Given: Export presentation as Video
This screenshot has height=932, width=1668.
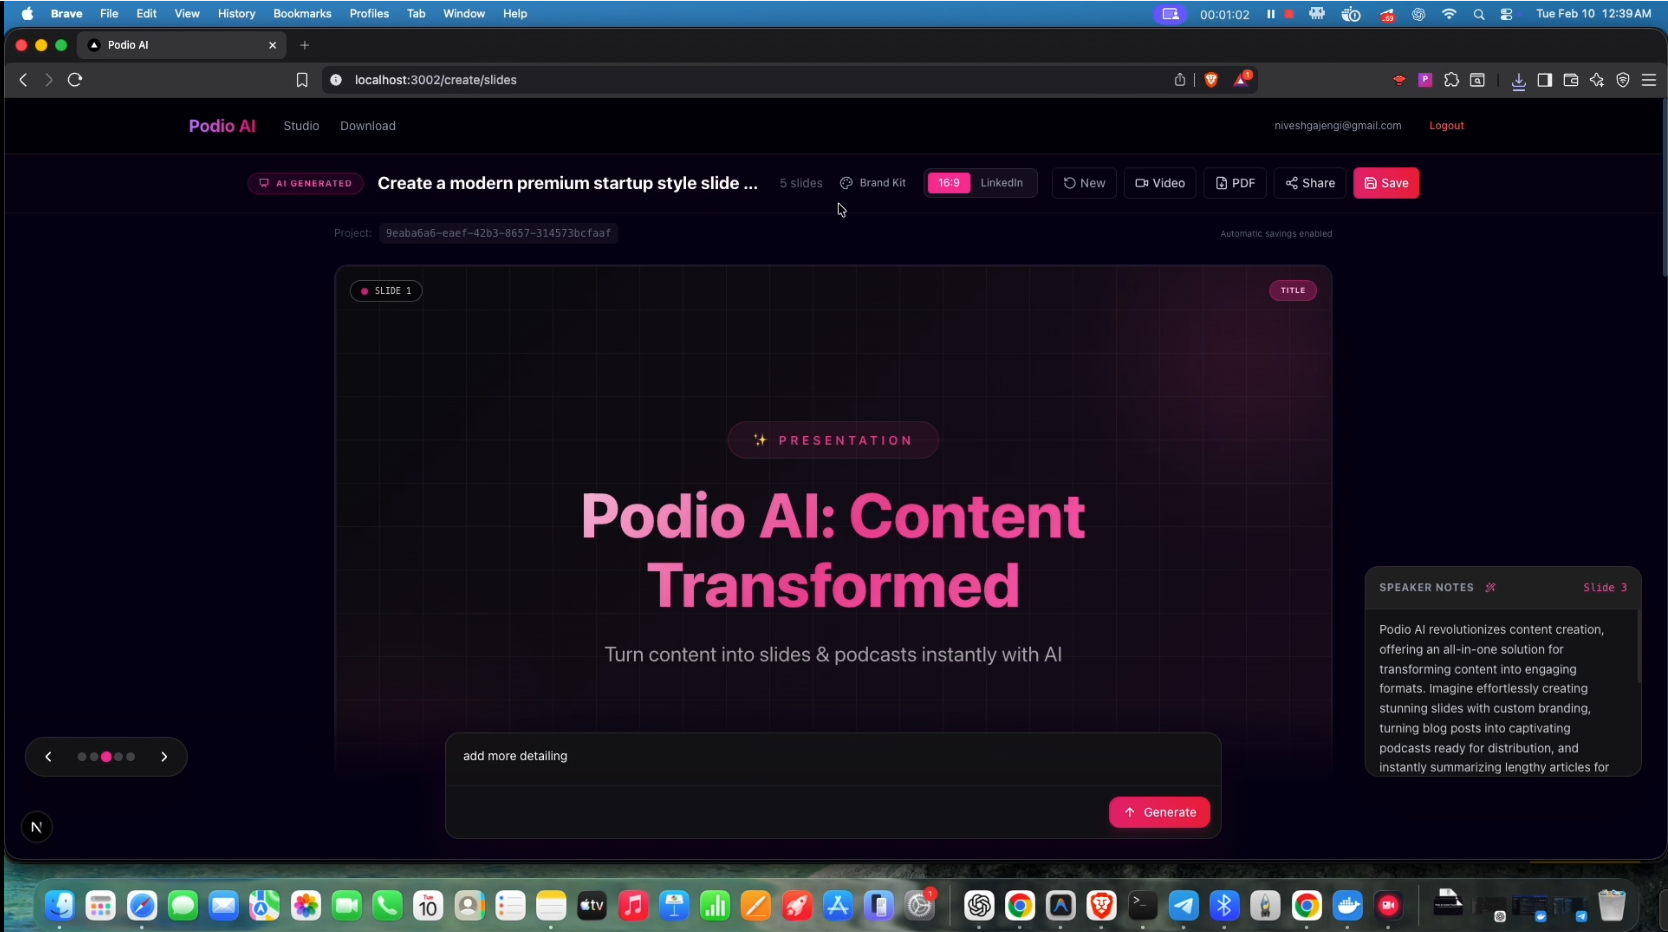Looking at the screenshot, I should [x=1160, y=183].
